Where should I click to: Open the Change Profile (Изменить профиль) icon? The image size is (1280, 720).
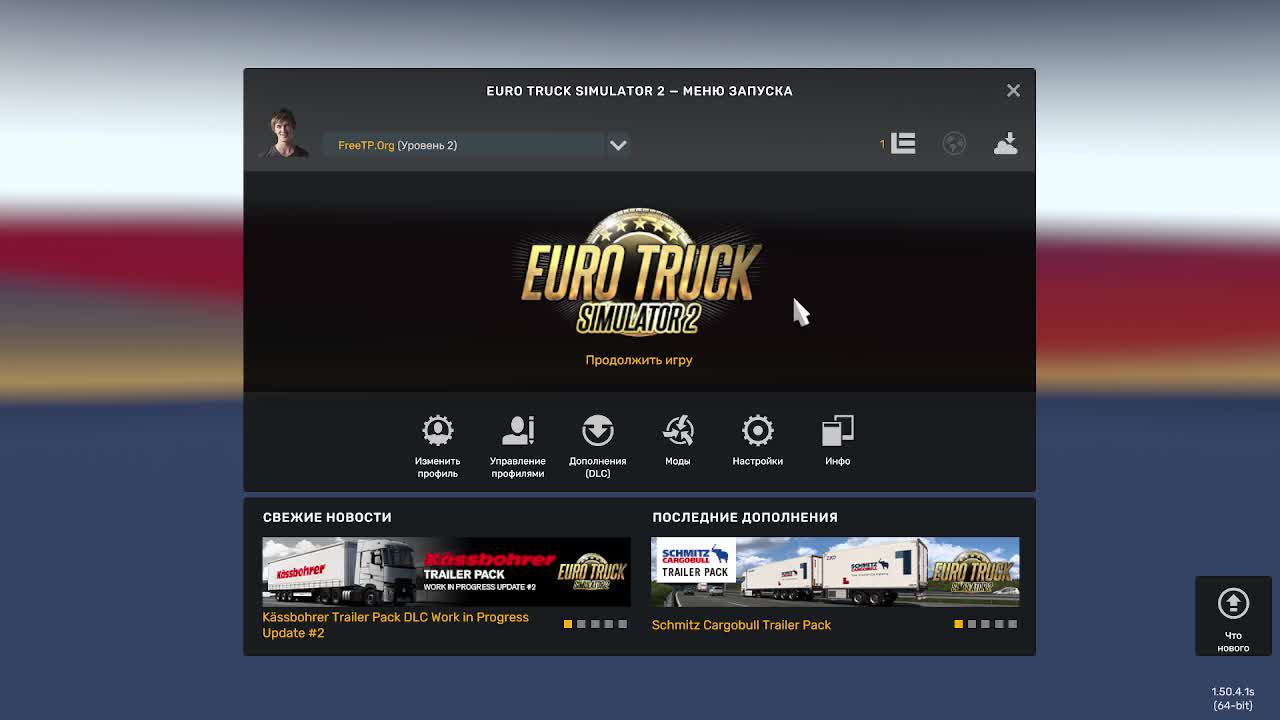tap(437, 431)
